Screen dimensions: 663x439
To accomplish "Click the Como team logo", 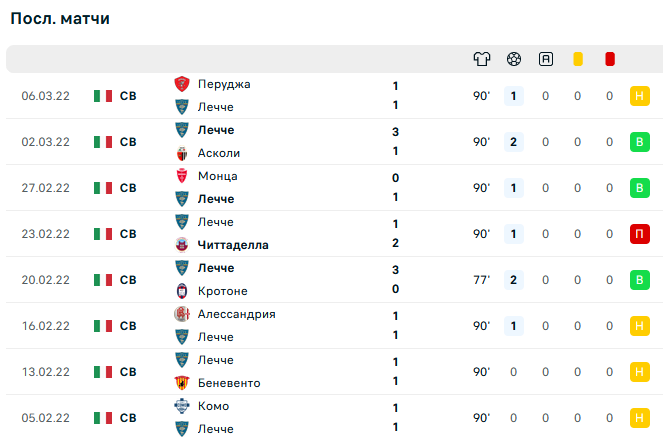I will coord(182,406).
